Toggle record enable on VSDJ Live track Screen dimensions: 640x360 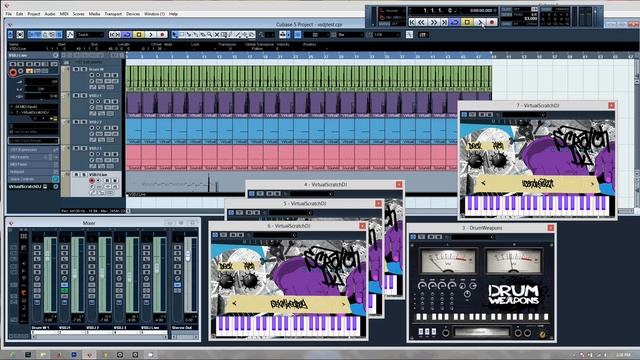(92, 180)
